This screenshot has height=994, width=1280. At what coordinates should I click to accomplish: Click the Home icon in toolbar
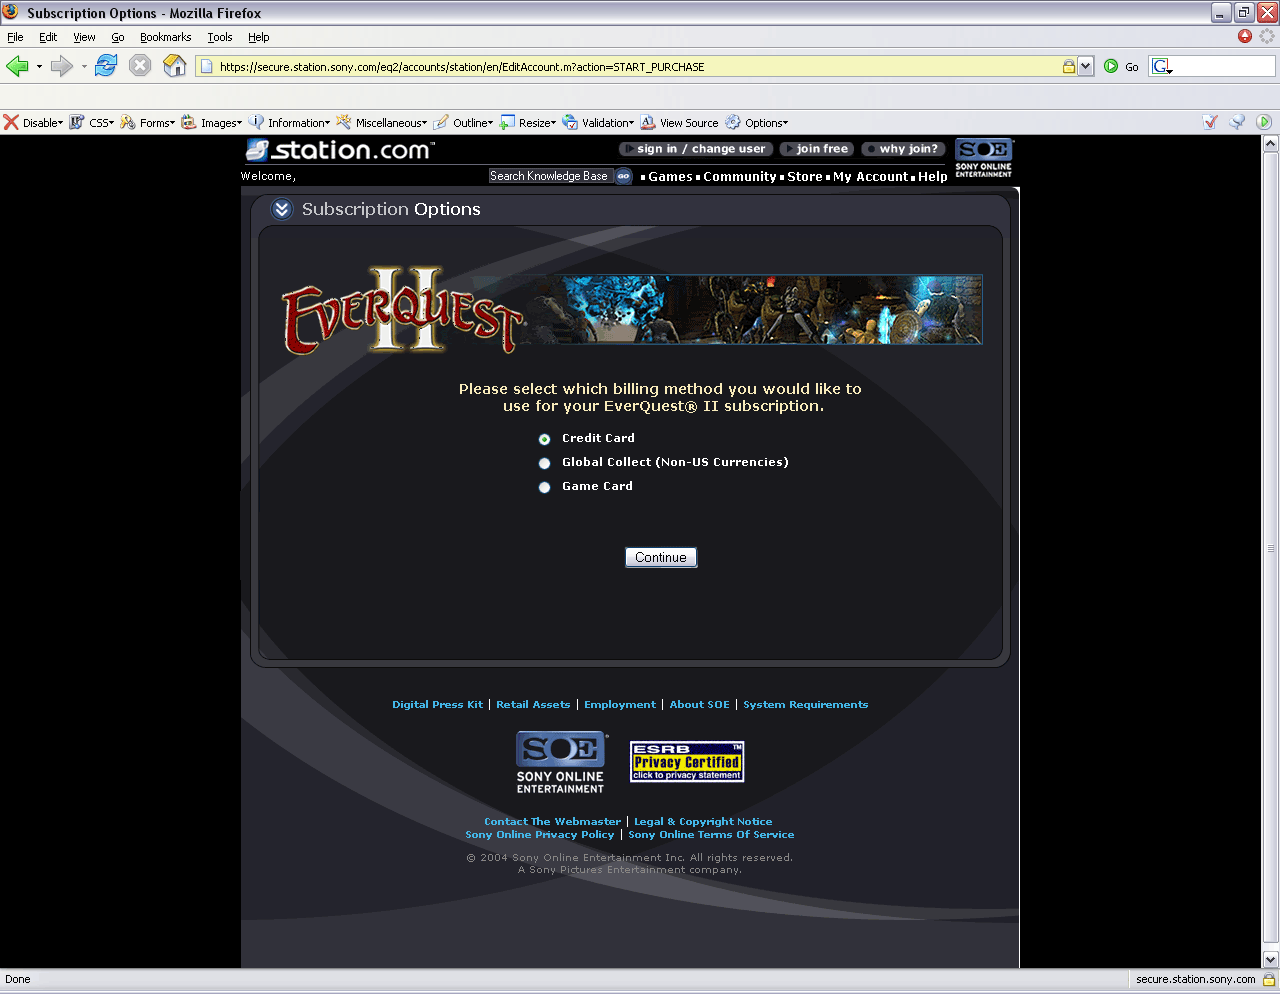174,66
